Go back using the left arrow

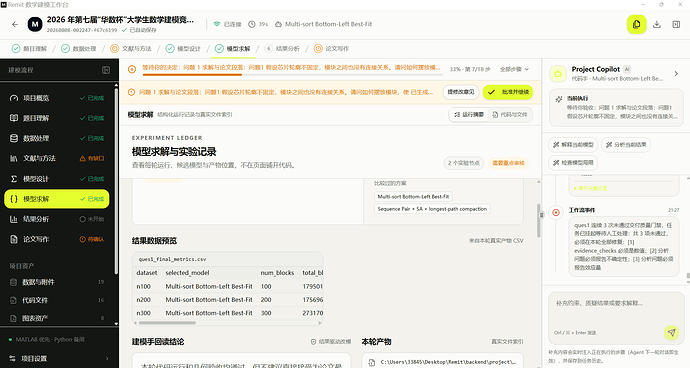coord(15,25)
